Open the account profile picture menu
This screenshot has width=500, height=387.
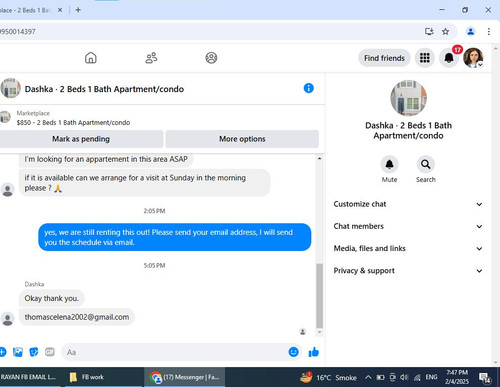click(473, 58)
